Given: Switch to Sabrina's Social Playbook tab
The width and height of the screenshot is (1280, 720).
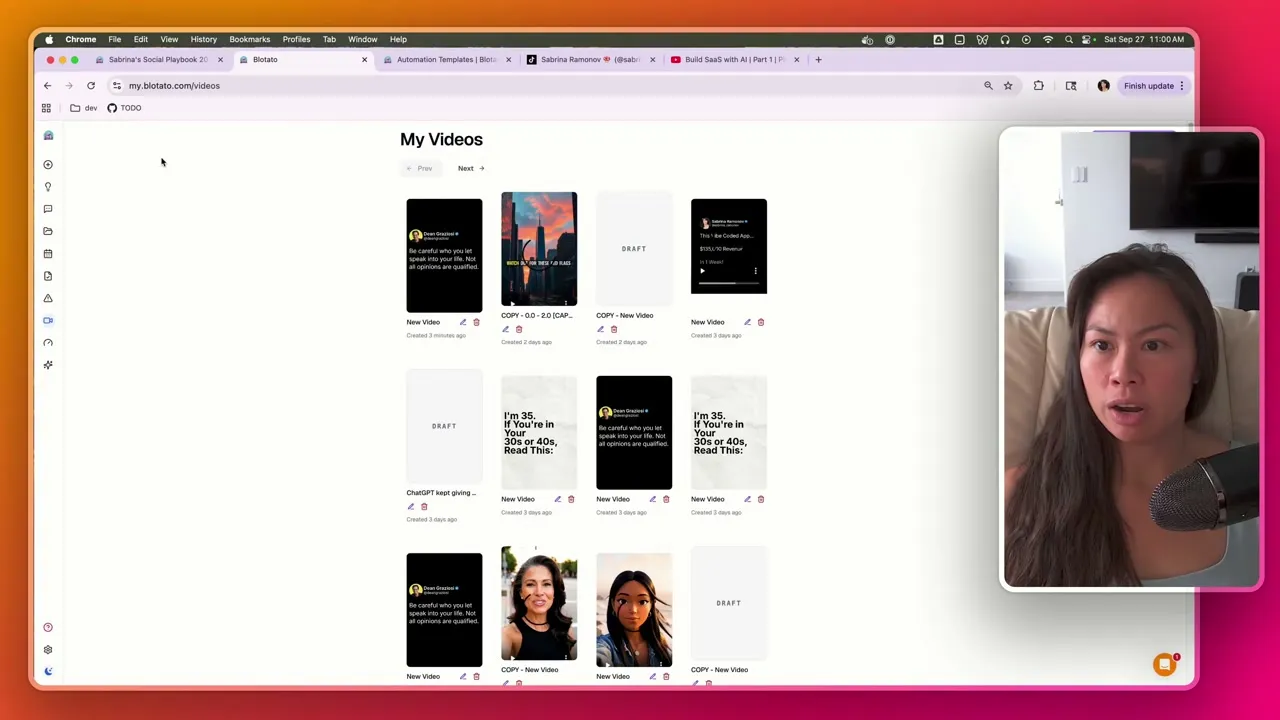Looking at the screenshot, I should [158, 60].
